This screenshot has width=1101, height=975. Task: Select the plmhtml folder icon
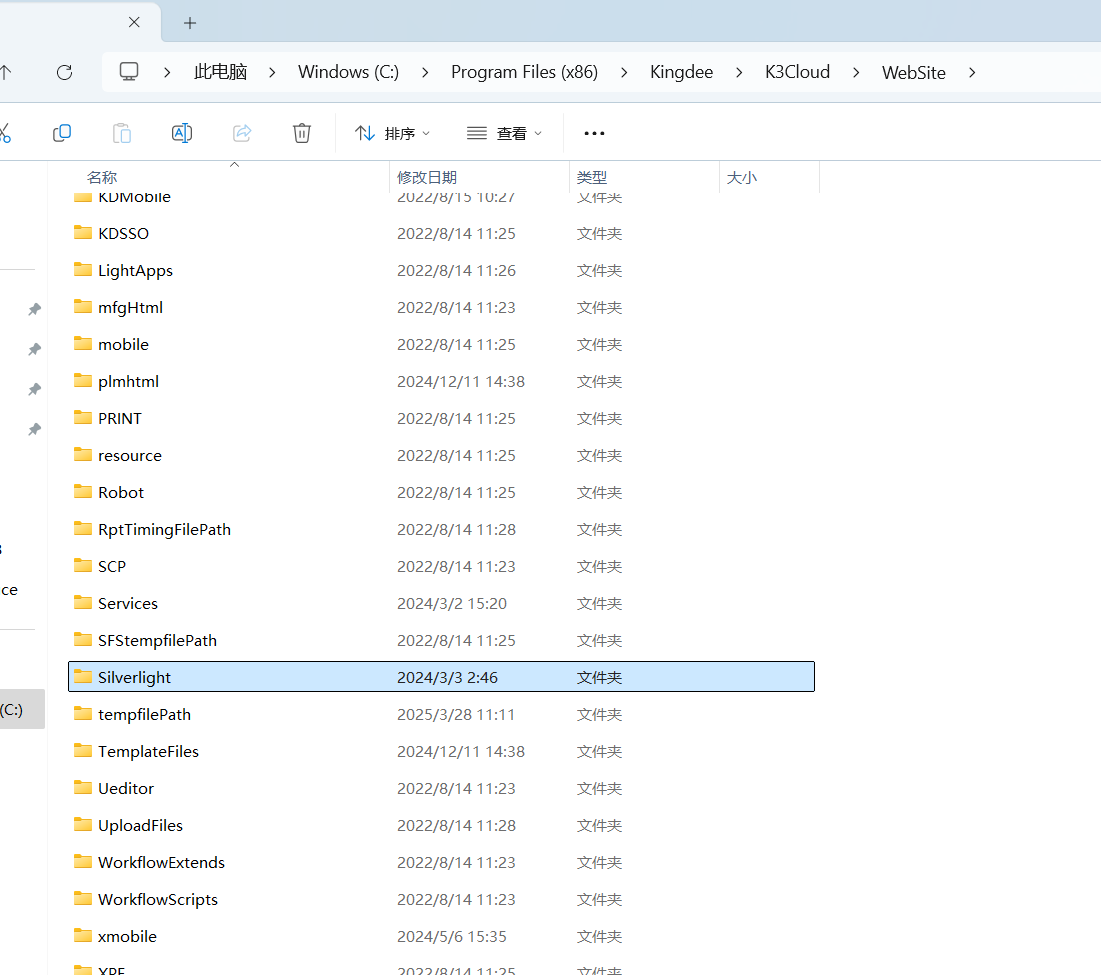[83, 380]
